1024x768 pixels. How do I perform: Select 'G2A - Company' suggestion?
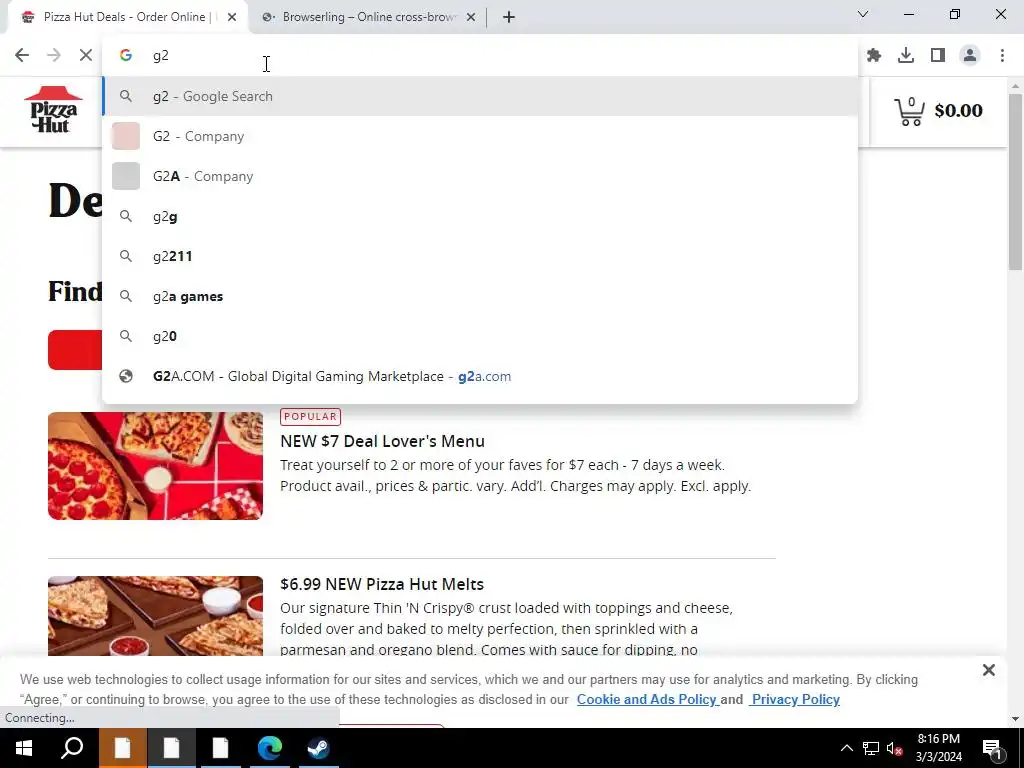coord(480,176)
